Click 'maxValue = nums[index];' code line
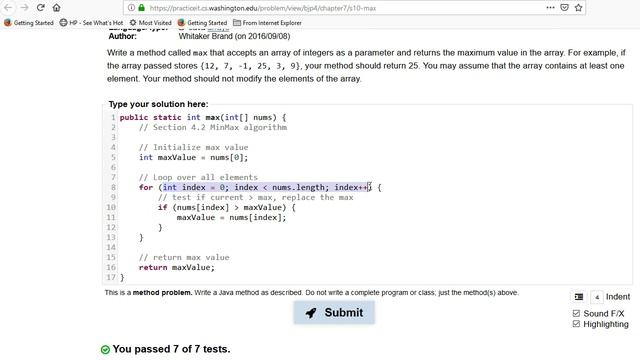640x360 pixels. pyautogui.click(x=231, y=218)
